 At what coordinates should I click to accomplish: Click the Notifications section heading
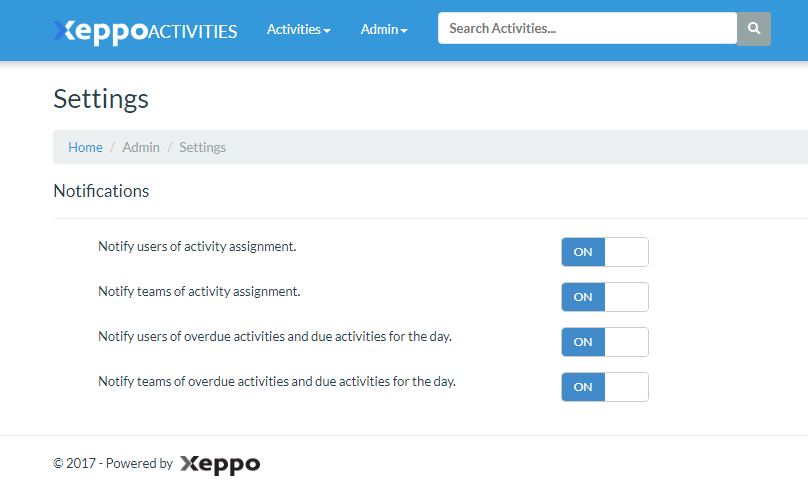[x=101, y=191]
